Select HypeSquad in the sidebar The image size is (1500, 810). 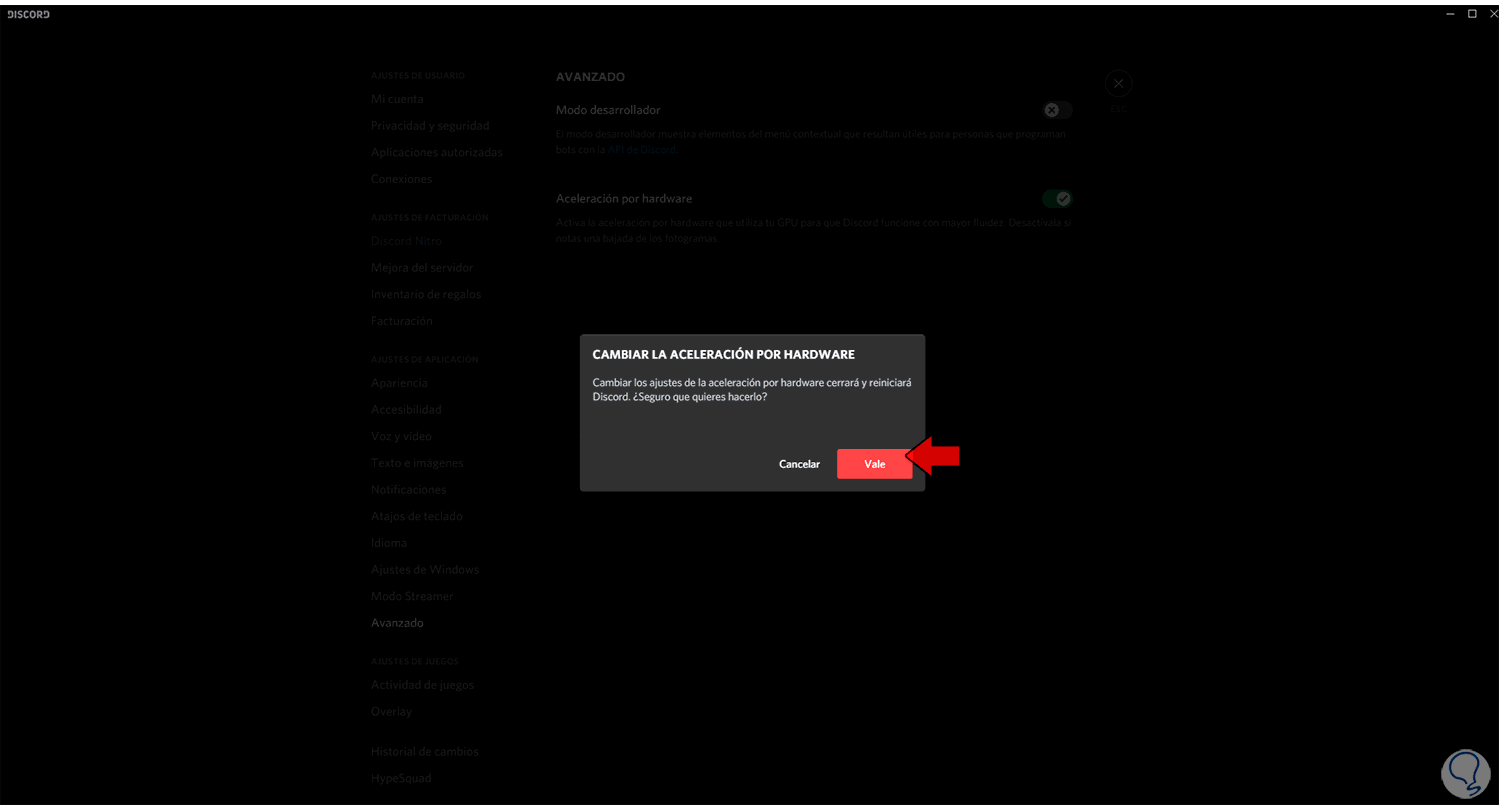[401, 778]
